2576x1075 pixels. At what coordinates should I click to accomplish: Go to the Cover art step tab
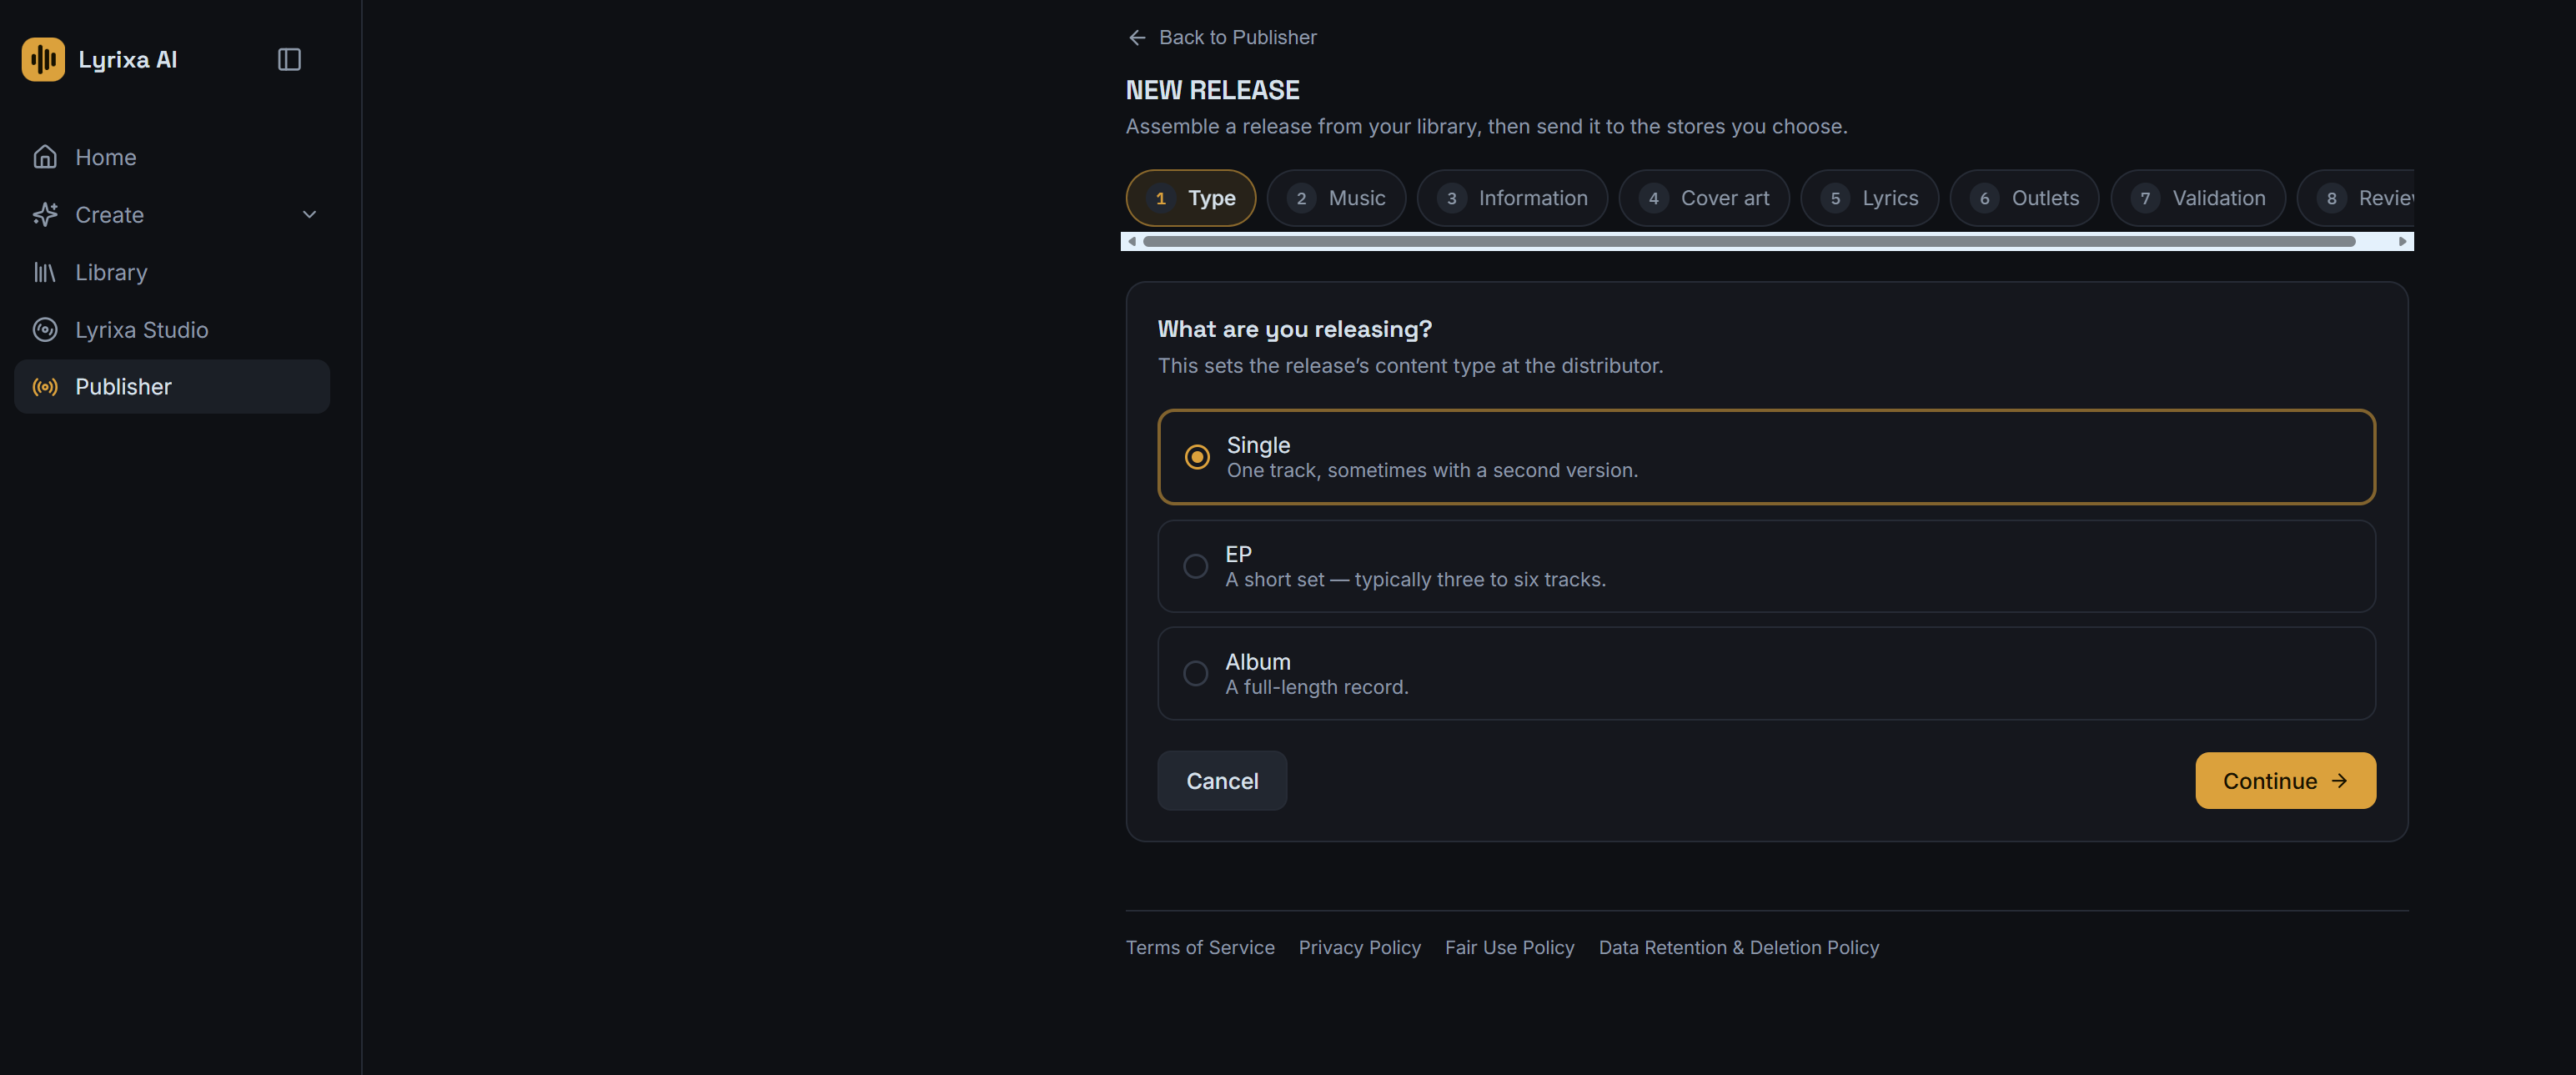pyautogui.click(x=1704, y=198)
